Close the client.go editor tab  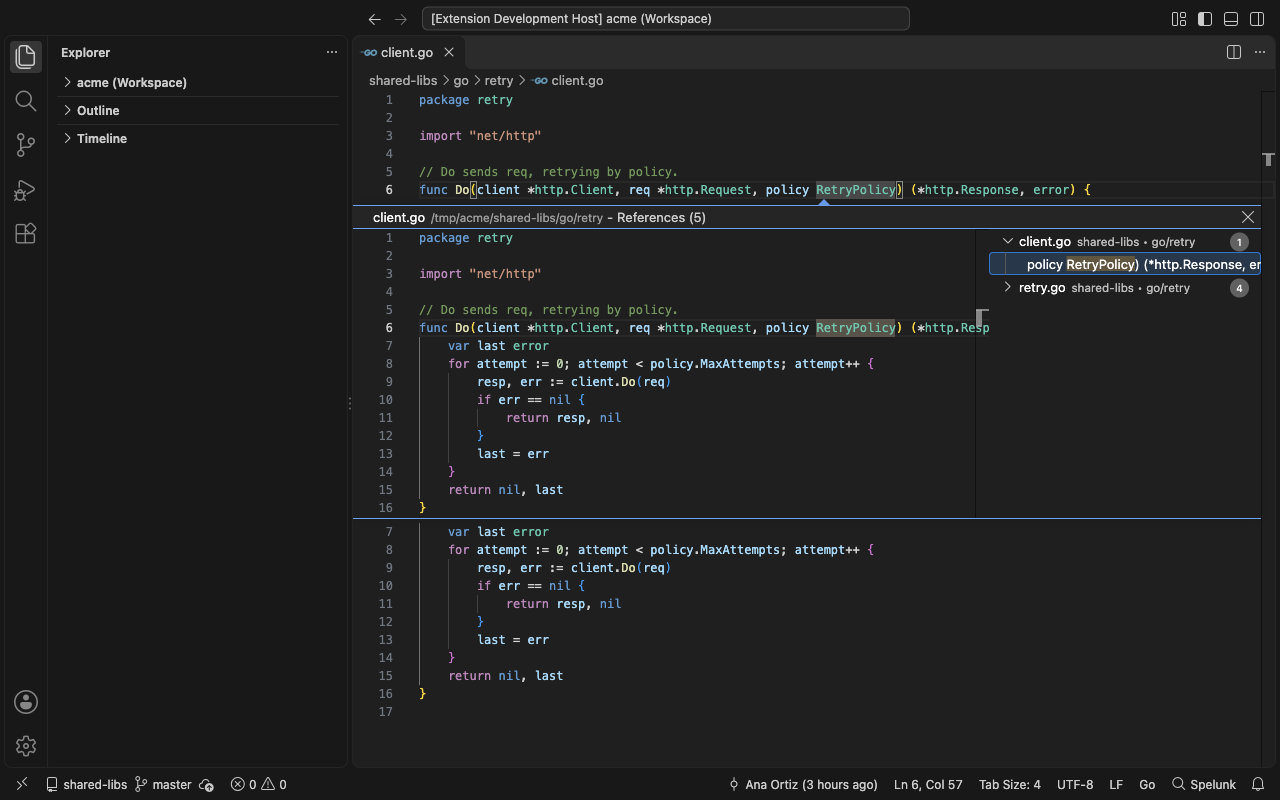pos(449,52)
